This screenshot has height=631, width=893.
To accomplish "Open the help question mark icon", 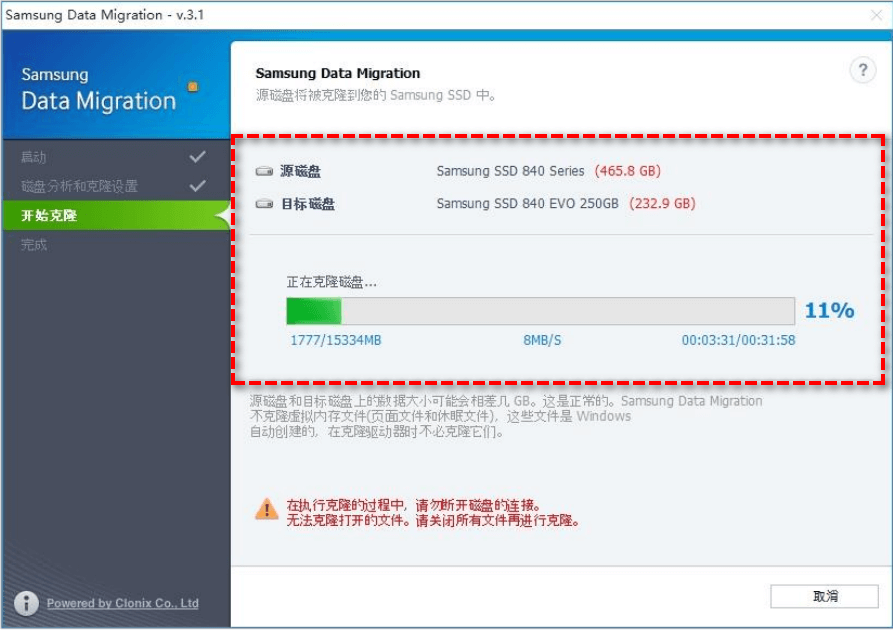I will pos(861,70).
